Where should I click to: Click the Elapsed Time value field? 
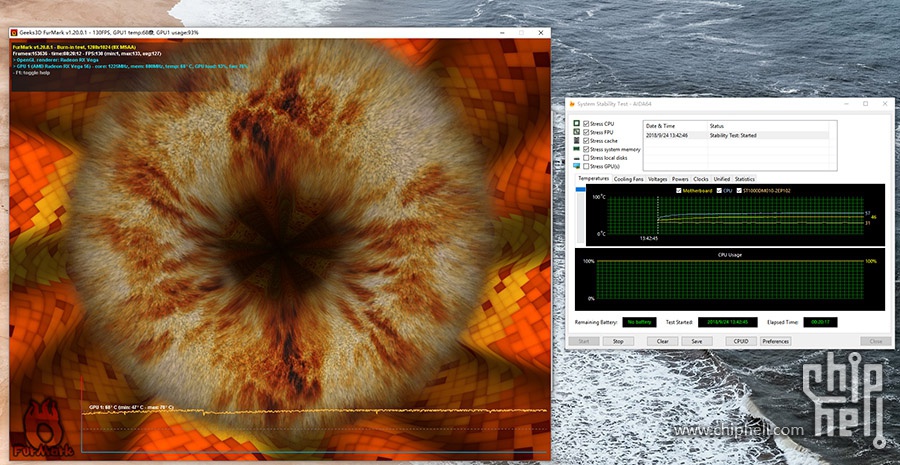pyautogui.click(x=820, y=322)
